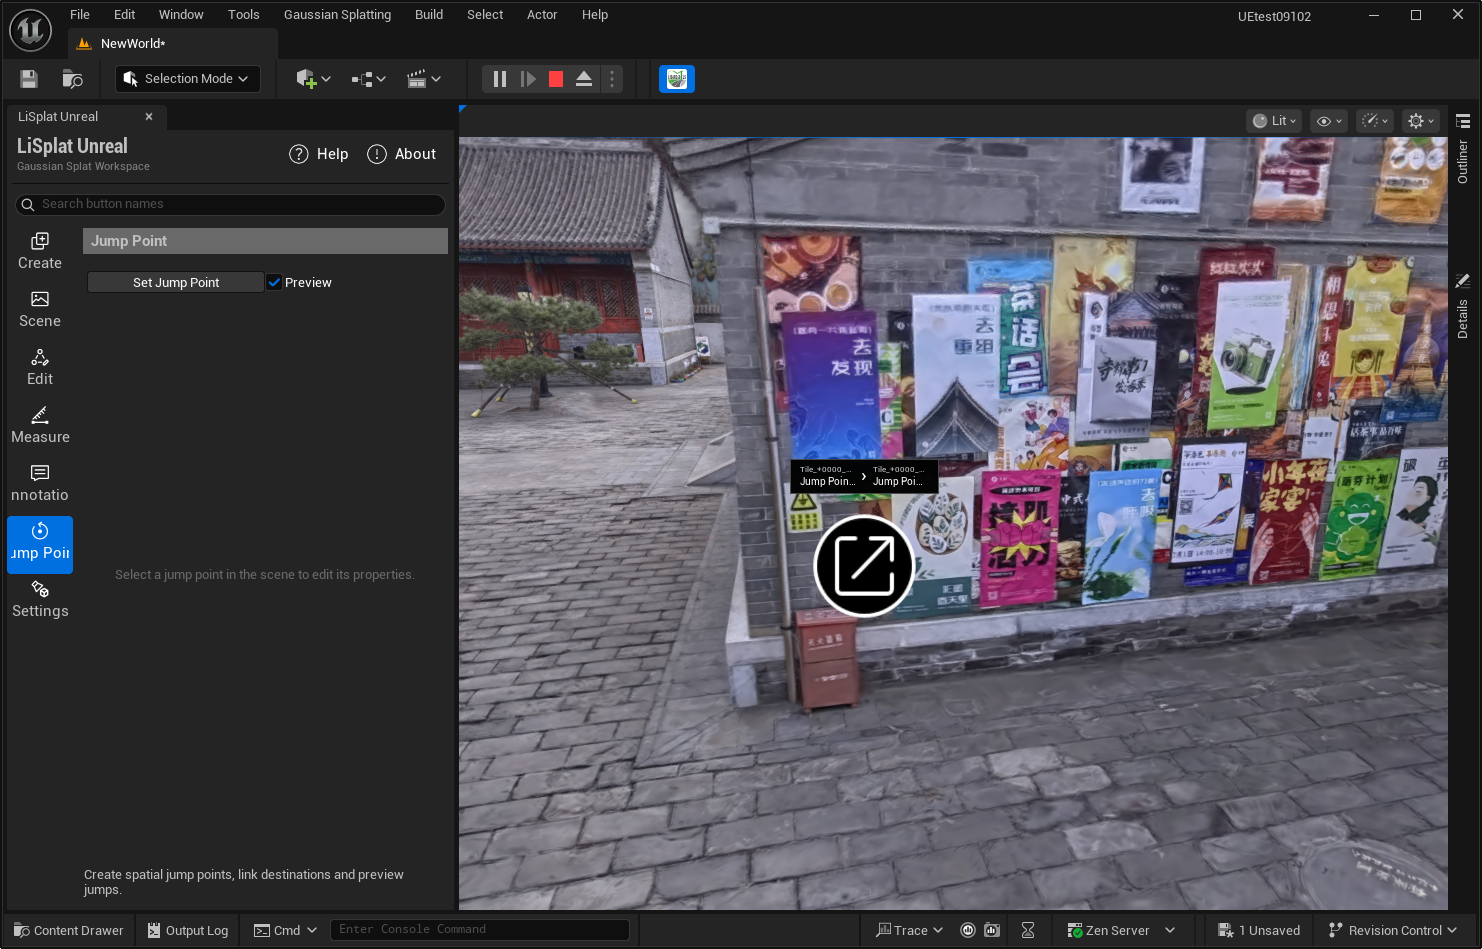
Task: Open the Gaussian Splatting menu
Action: tap(337, 15)
